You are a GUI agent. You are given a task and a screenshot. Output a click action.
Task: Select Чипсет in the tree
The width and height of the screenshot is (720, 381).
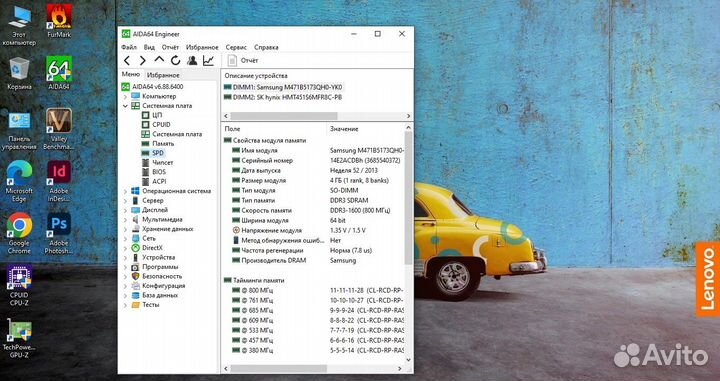pos(157,162)
